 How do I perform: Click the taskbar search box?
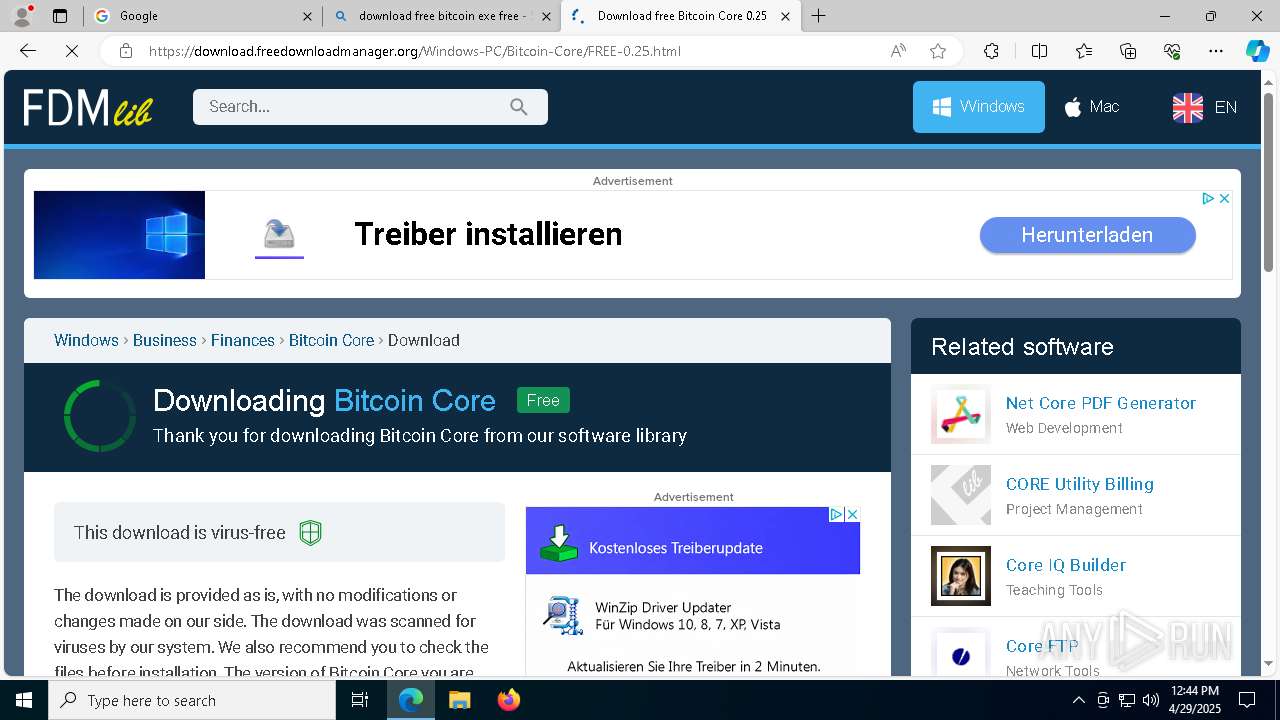click(192, 700)
